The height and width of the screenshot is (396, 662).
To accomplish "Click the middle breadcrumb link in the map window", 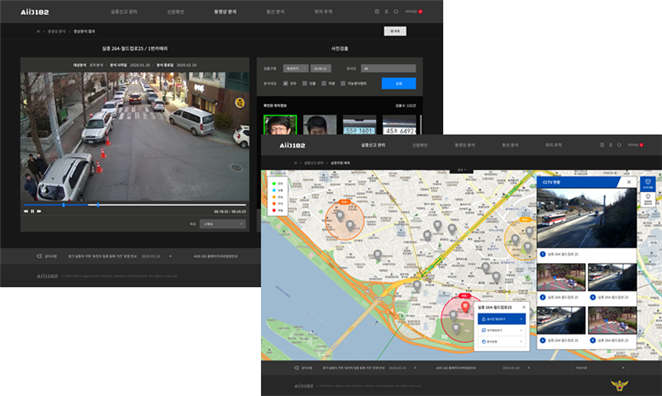I will coord(314,163).
